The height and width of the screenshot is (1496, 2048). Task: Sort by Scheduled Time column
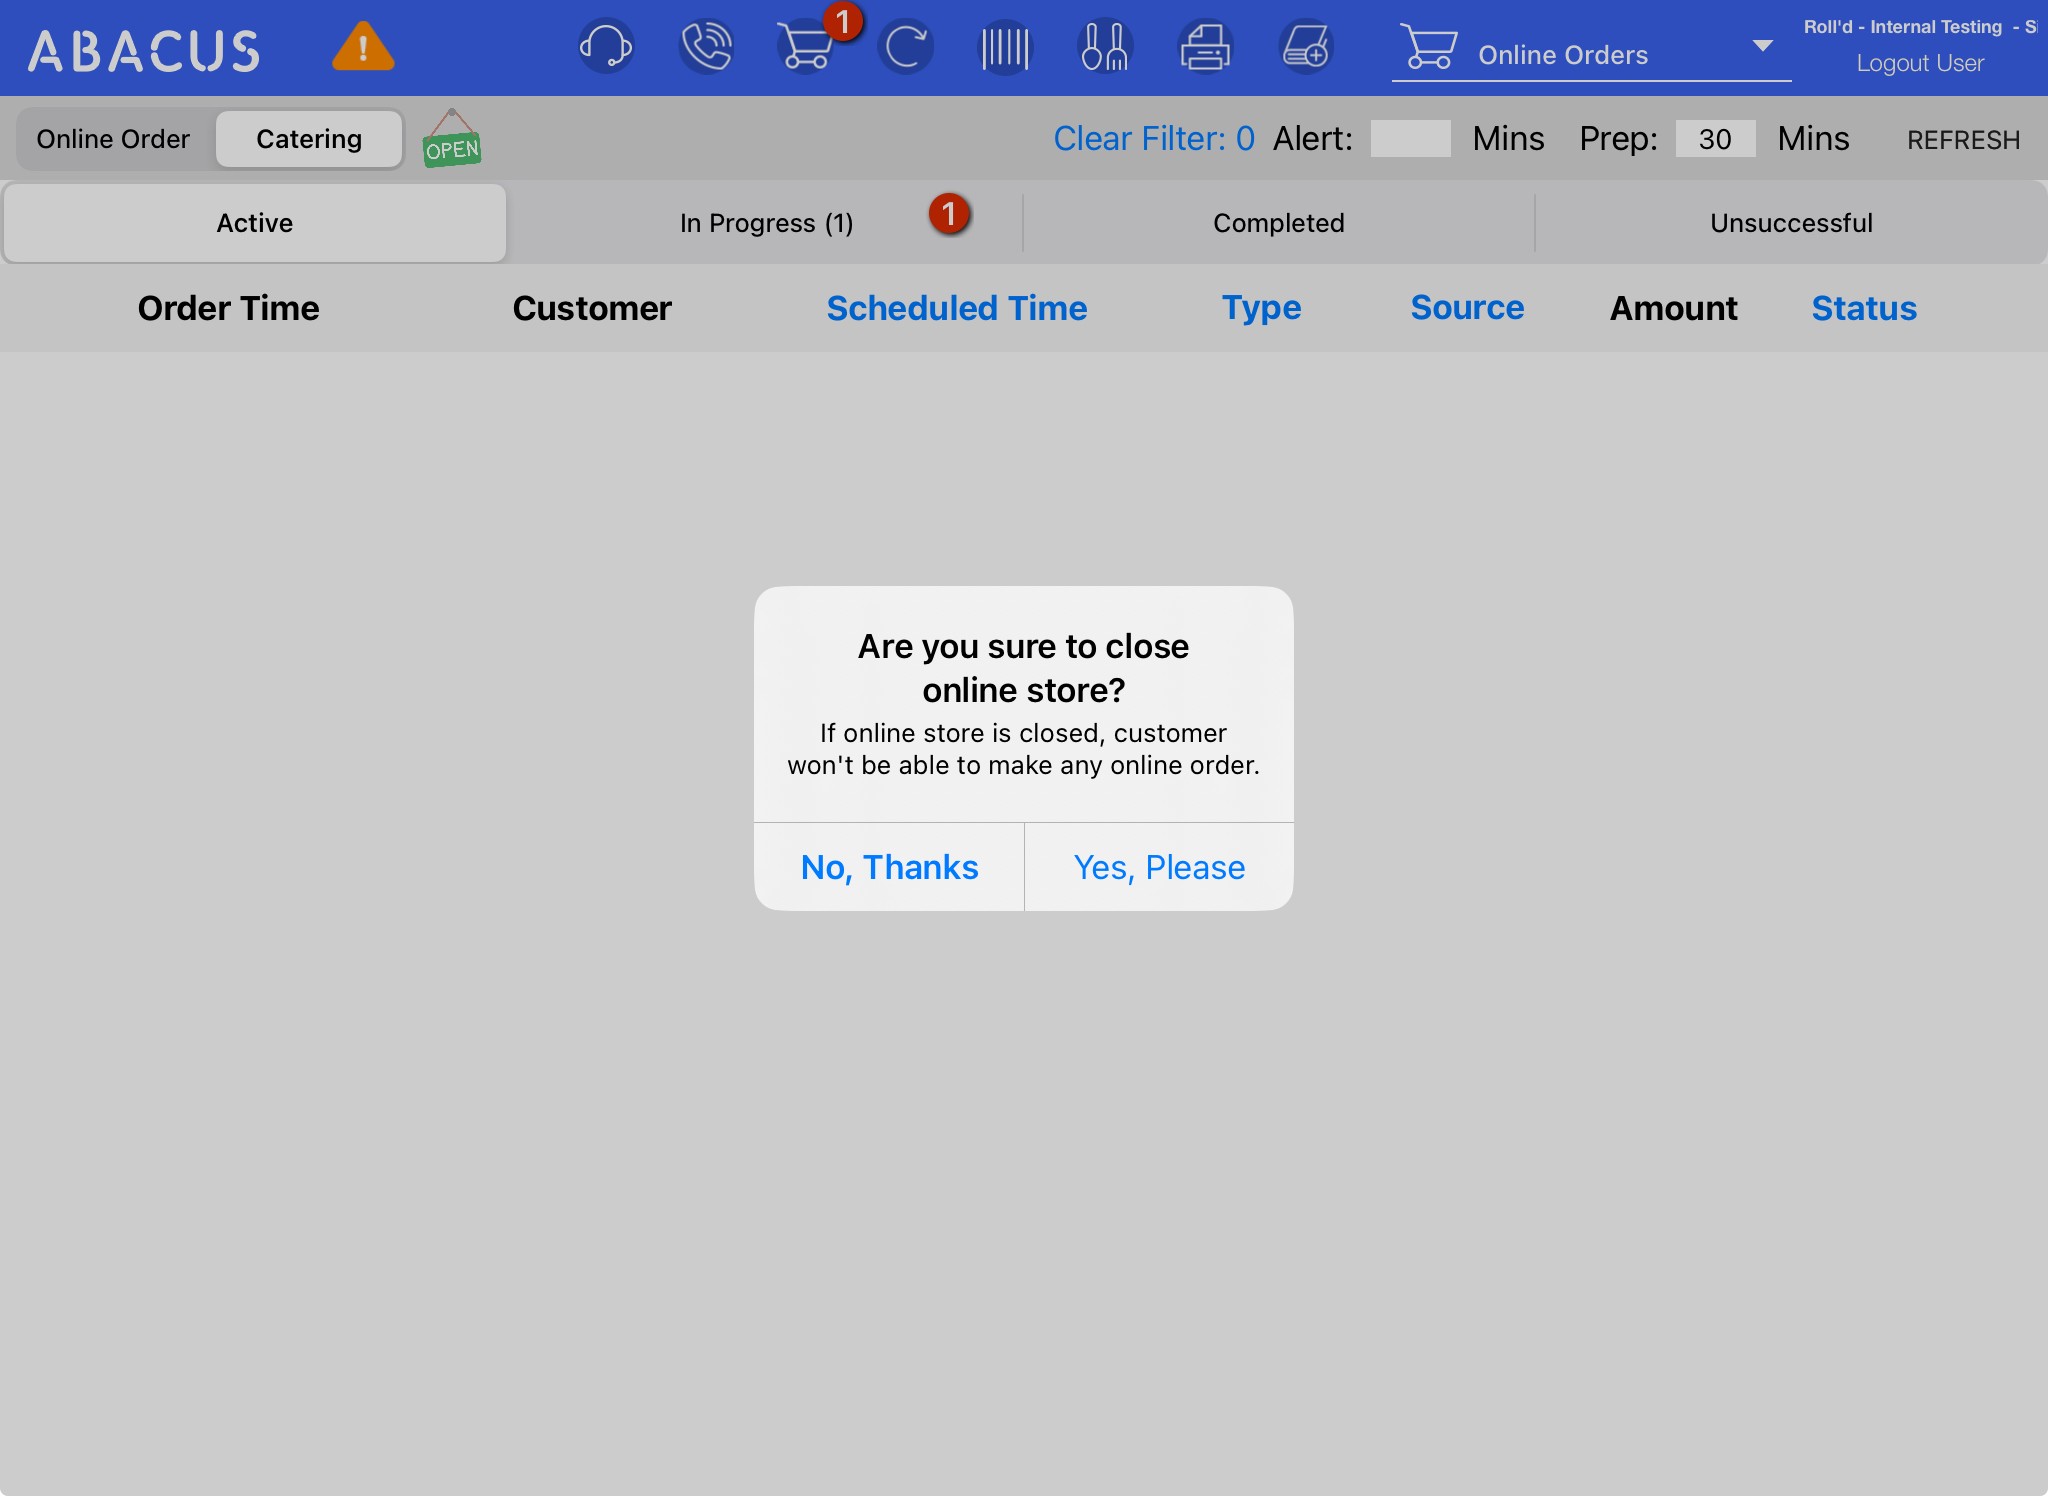[956, 308]
